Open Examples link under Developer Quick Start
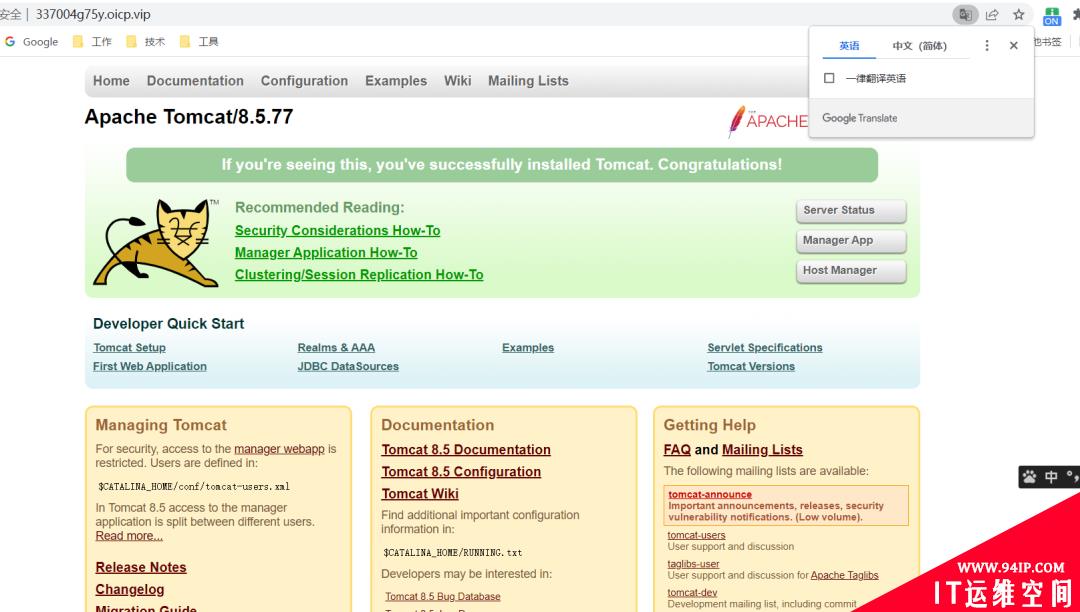Image resolution: width=1080 pixels, height=612 pixels. click(528, 348)
